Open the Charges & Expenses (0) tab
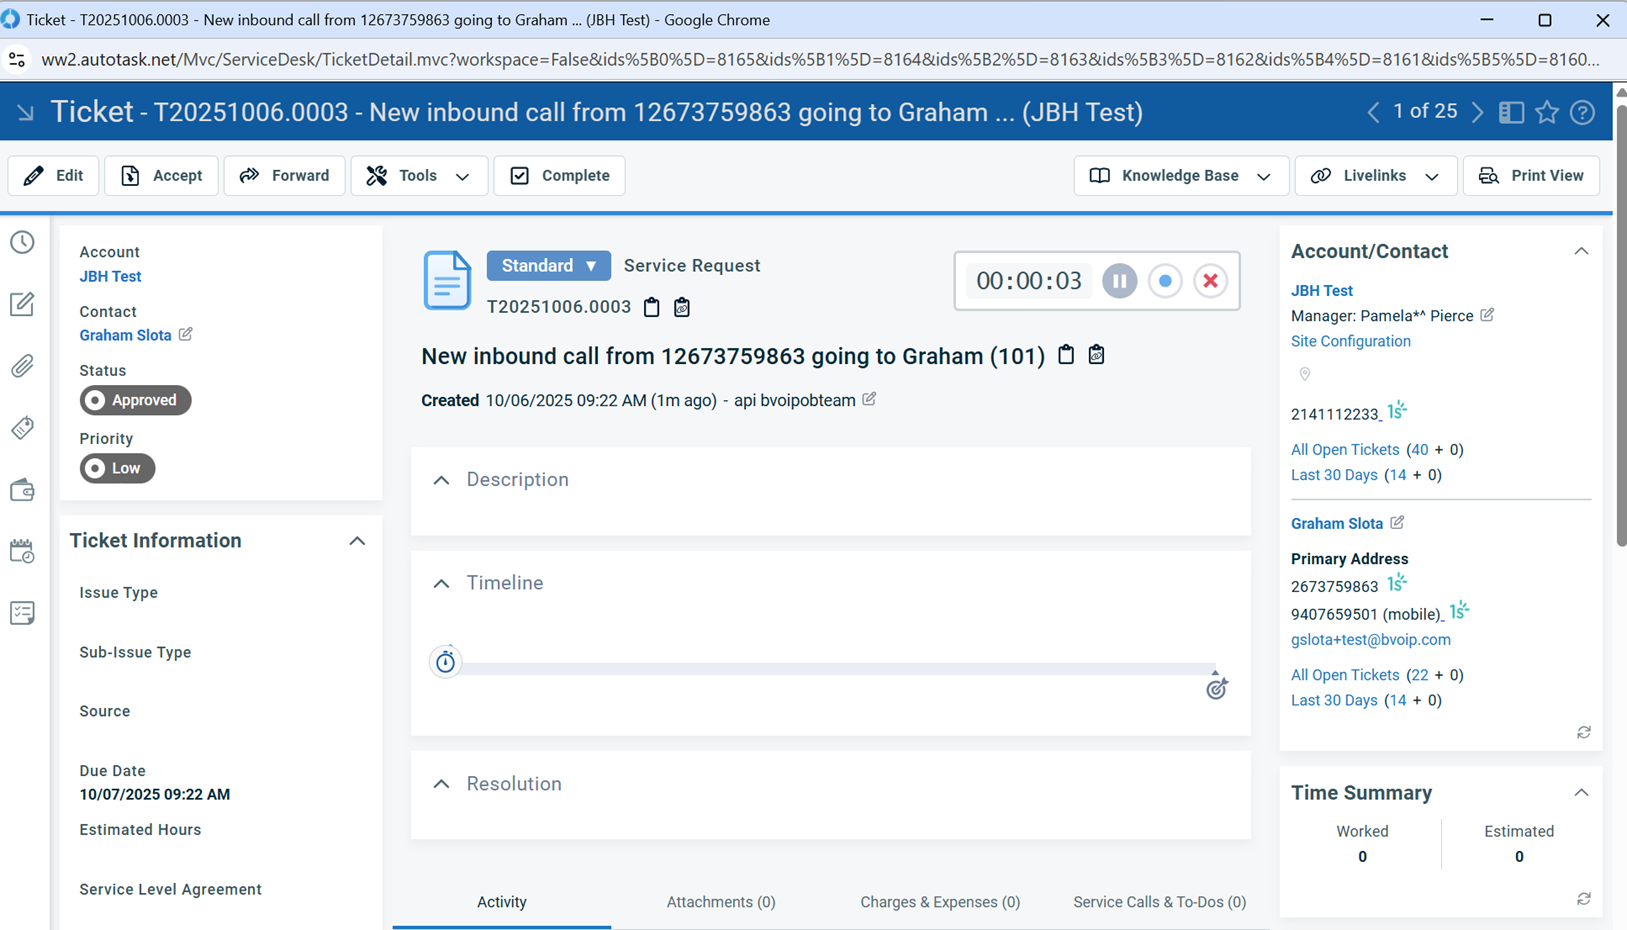Screen dimensions: 1627x930 (x=940, y=902)
